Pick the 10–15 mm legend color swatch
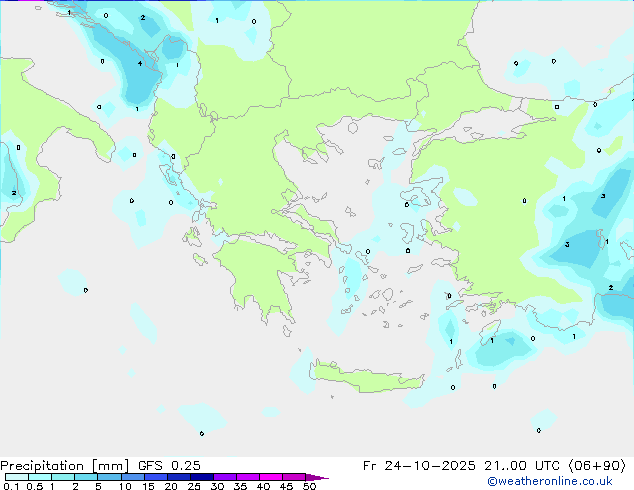634x490 pixels. [x=132, y=477]
